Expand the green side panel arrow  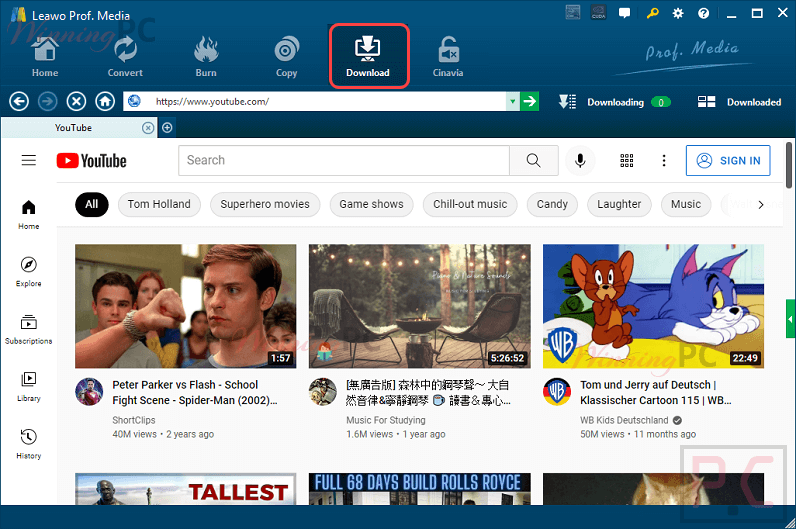(790, 319)
